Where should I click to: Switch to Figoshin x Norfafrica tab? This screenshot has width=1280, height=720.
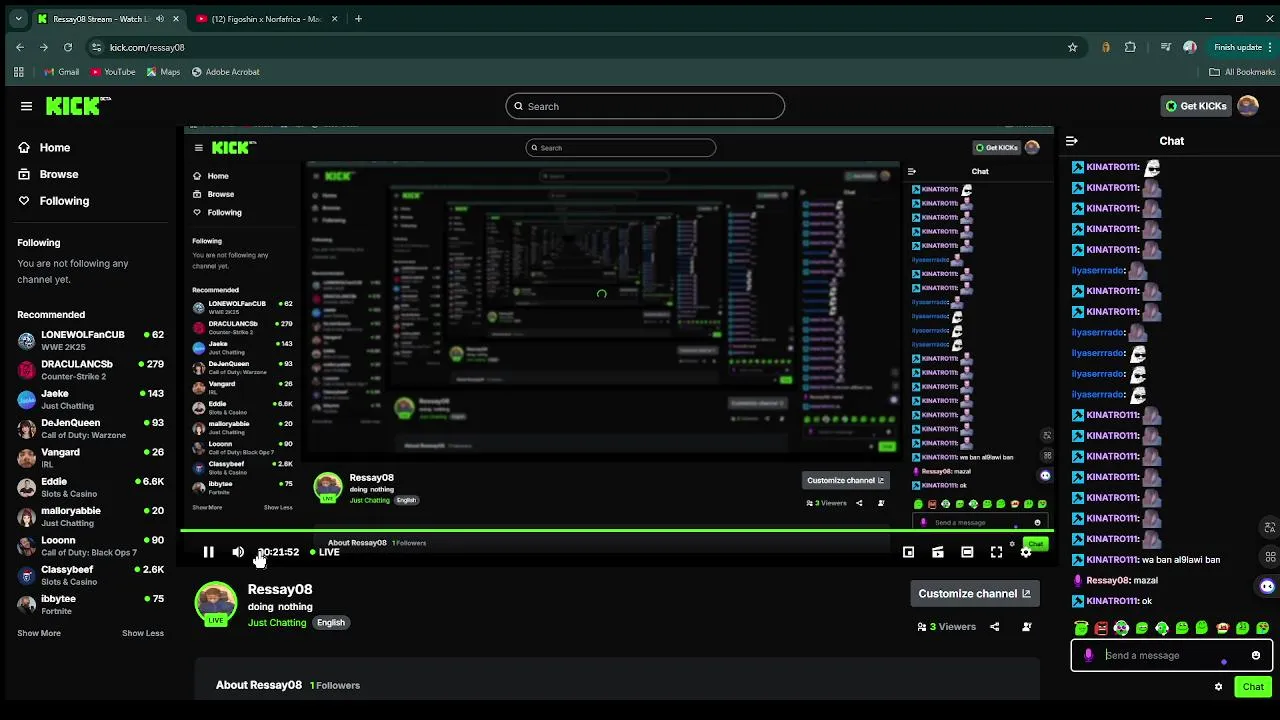267,18
